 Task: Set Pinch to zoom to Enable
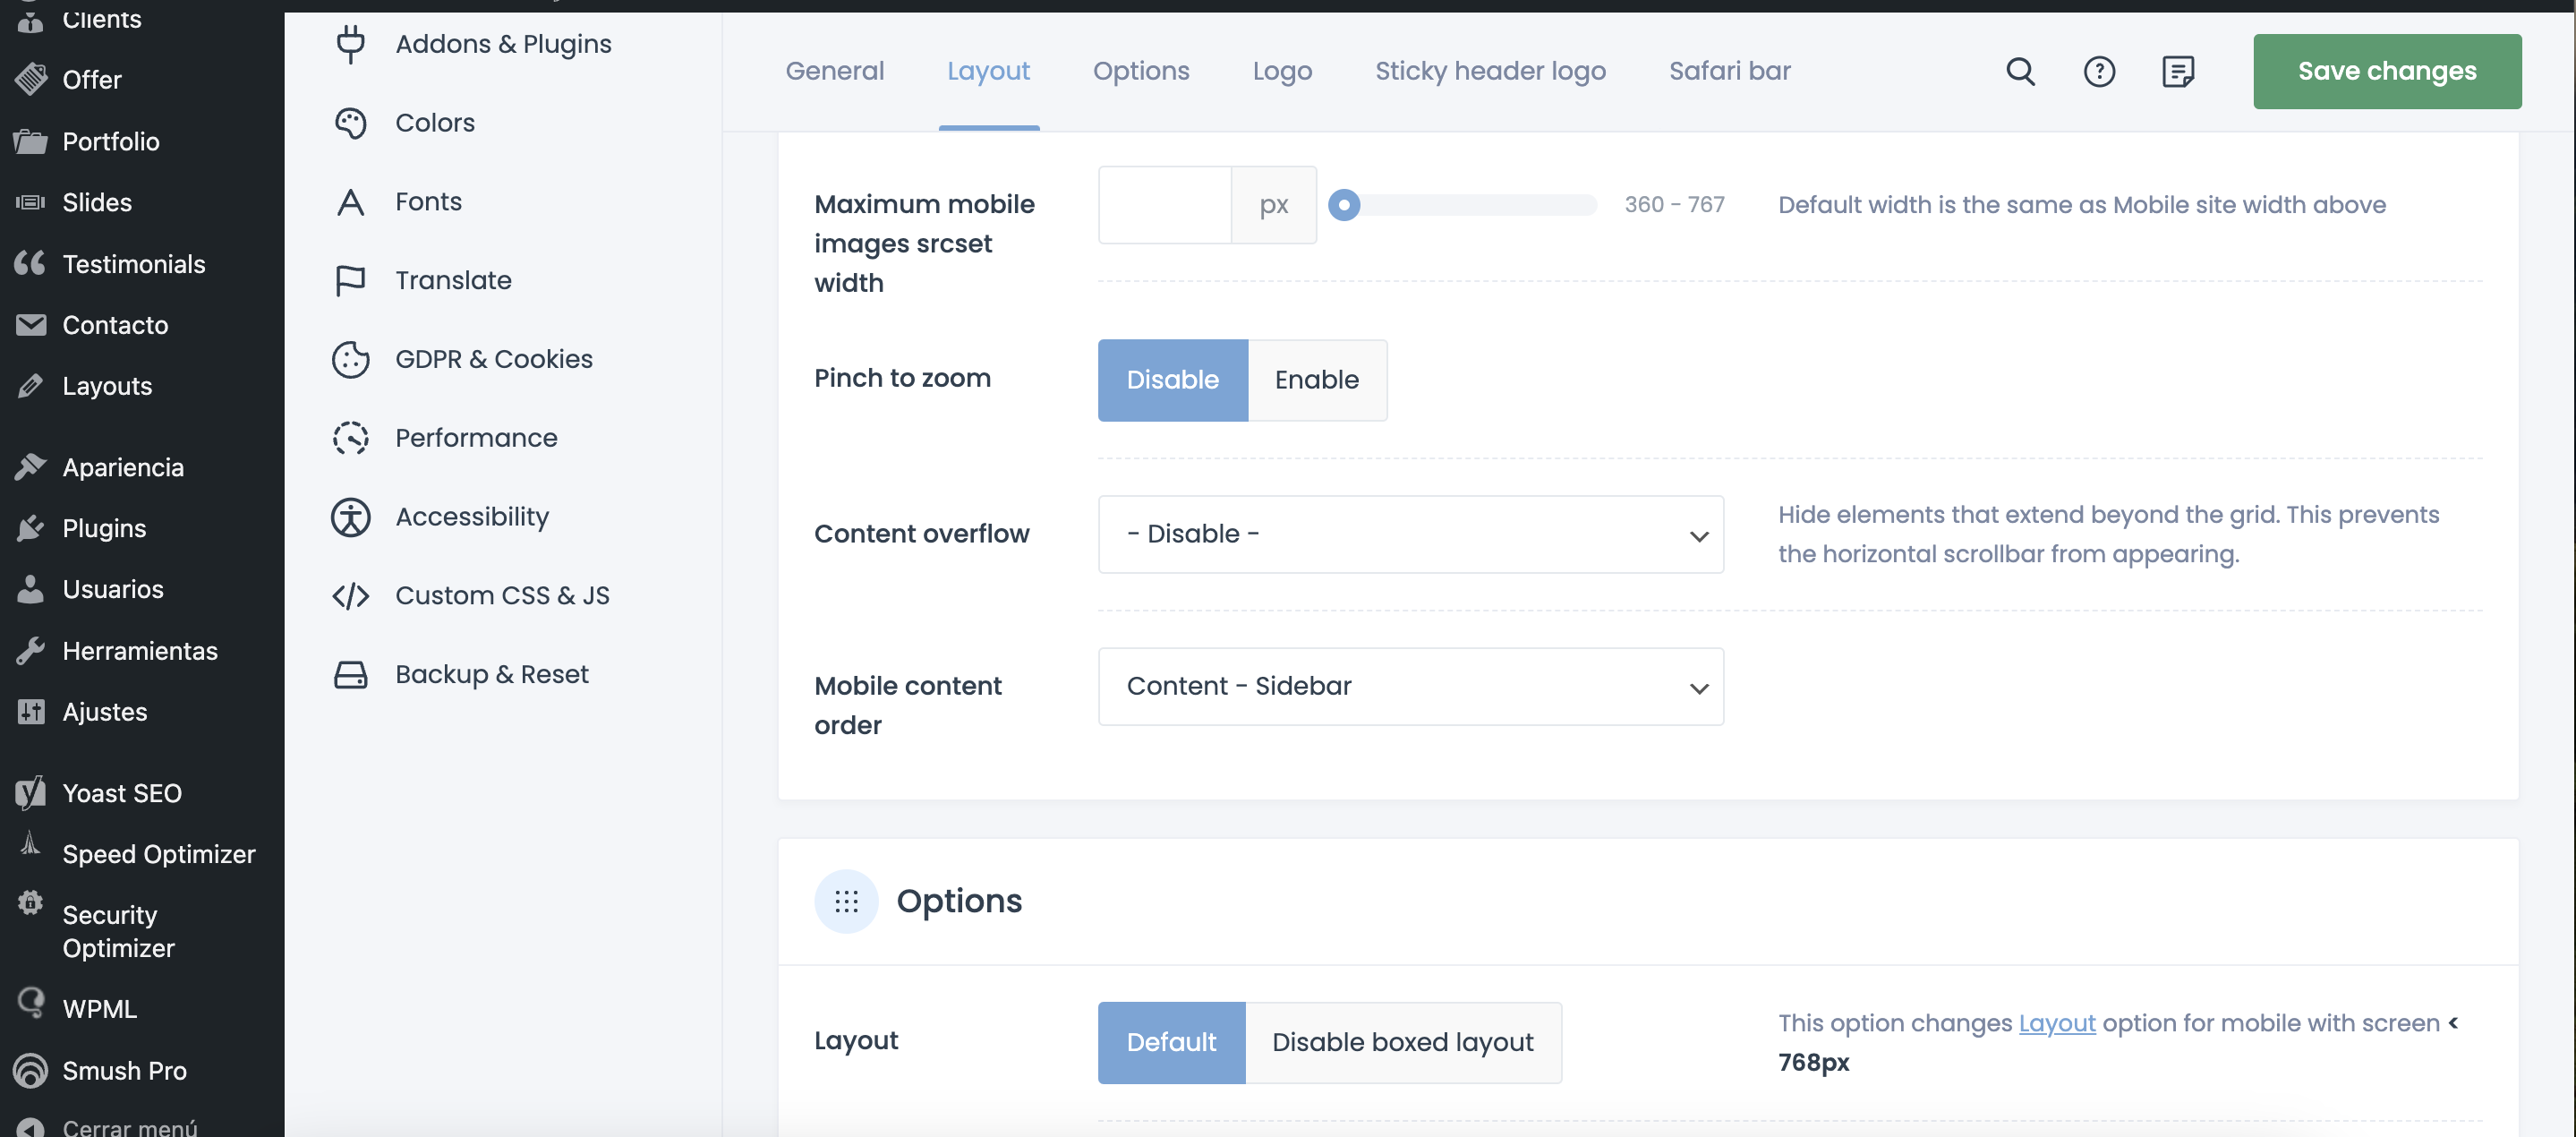coord(1317,380)
